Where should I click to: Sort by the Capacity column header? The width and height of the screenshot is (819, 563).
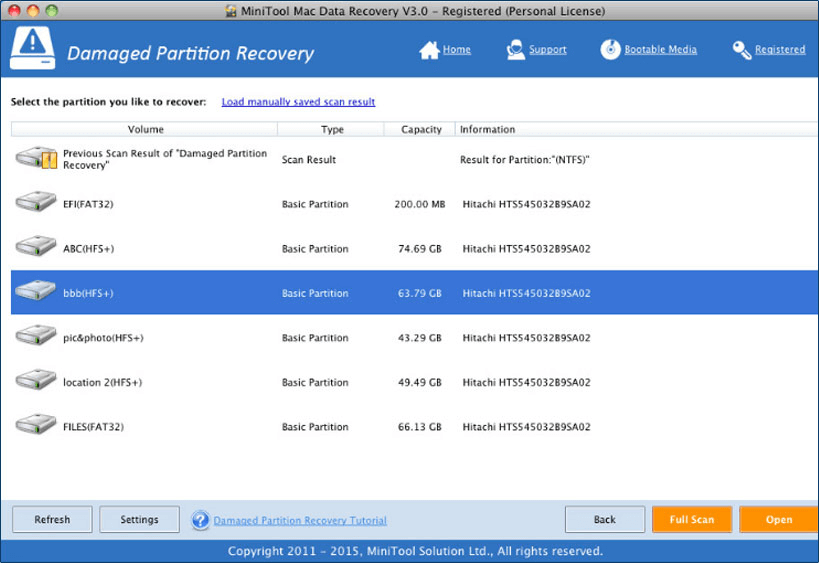tap(420, 130)
